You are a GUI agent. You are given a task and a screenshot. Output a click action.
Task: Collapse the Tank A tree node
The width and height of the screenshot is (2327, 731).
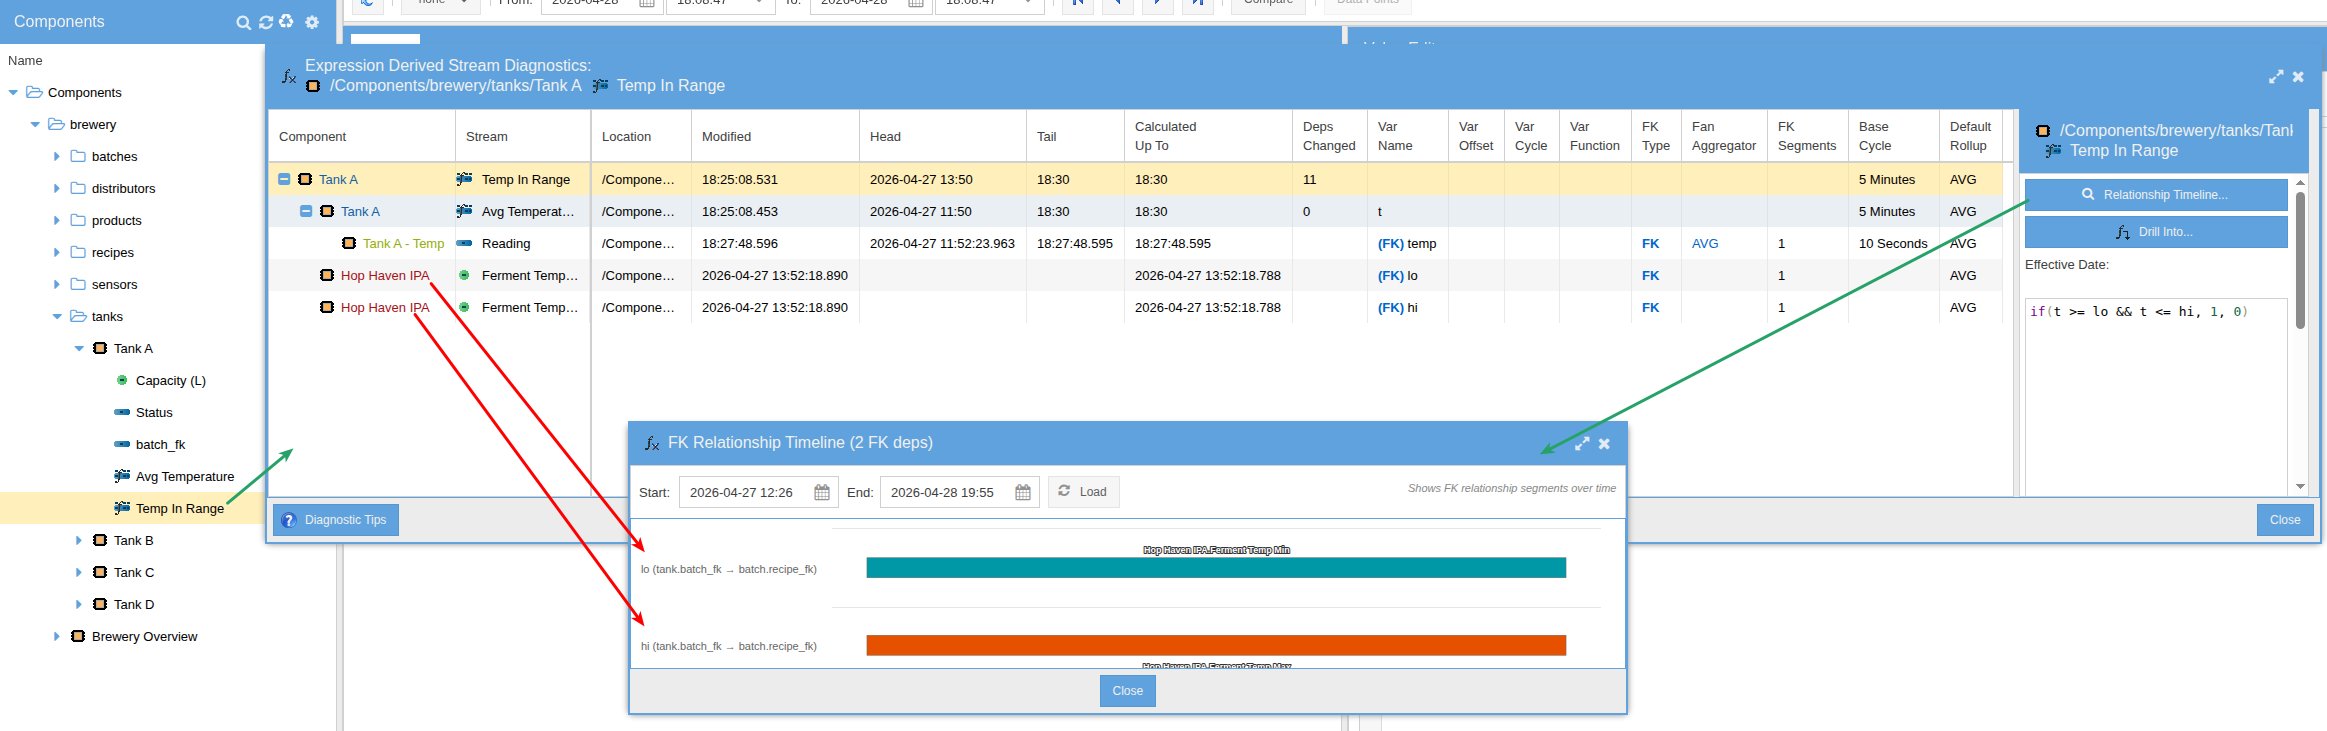coord(79,348)
